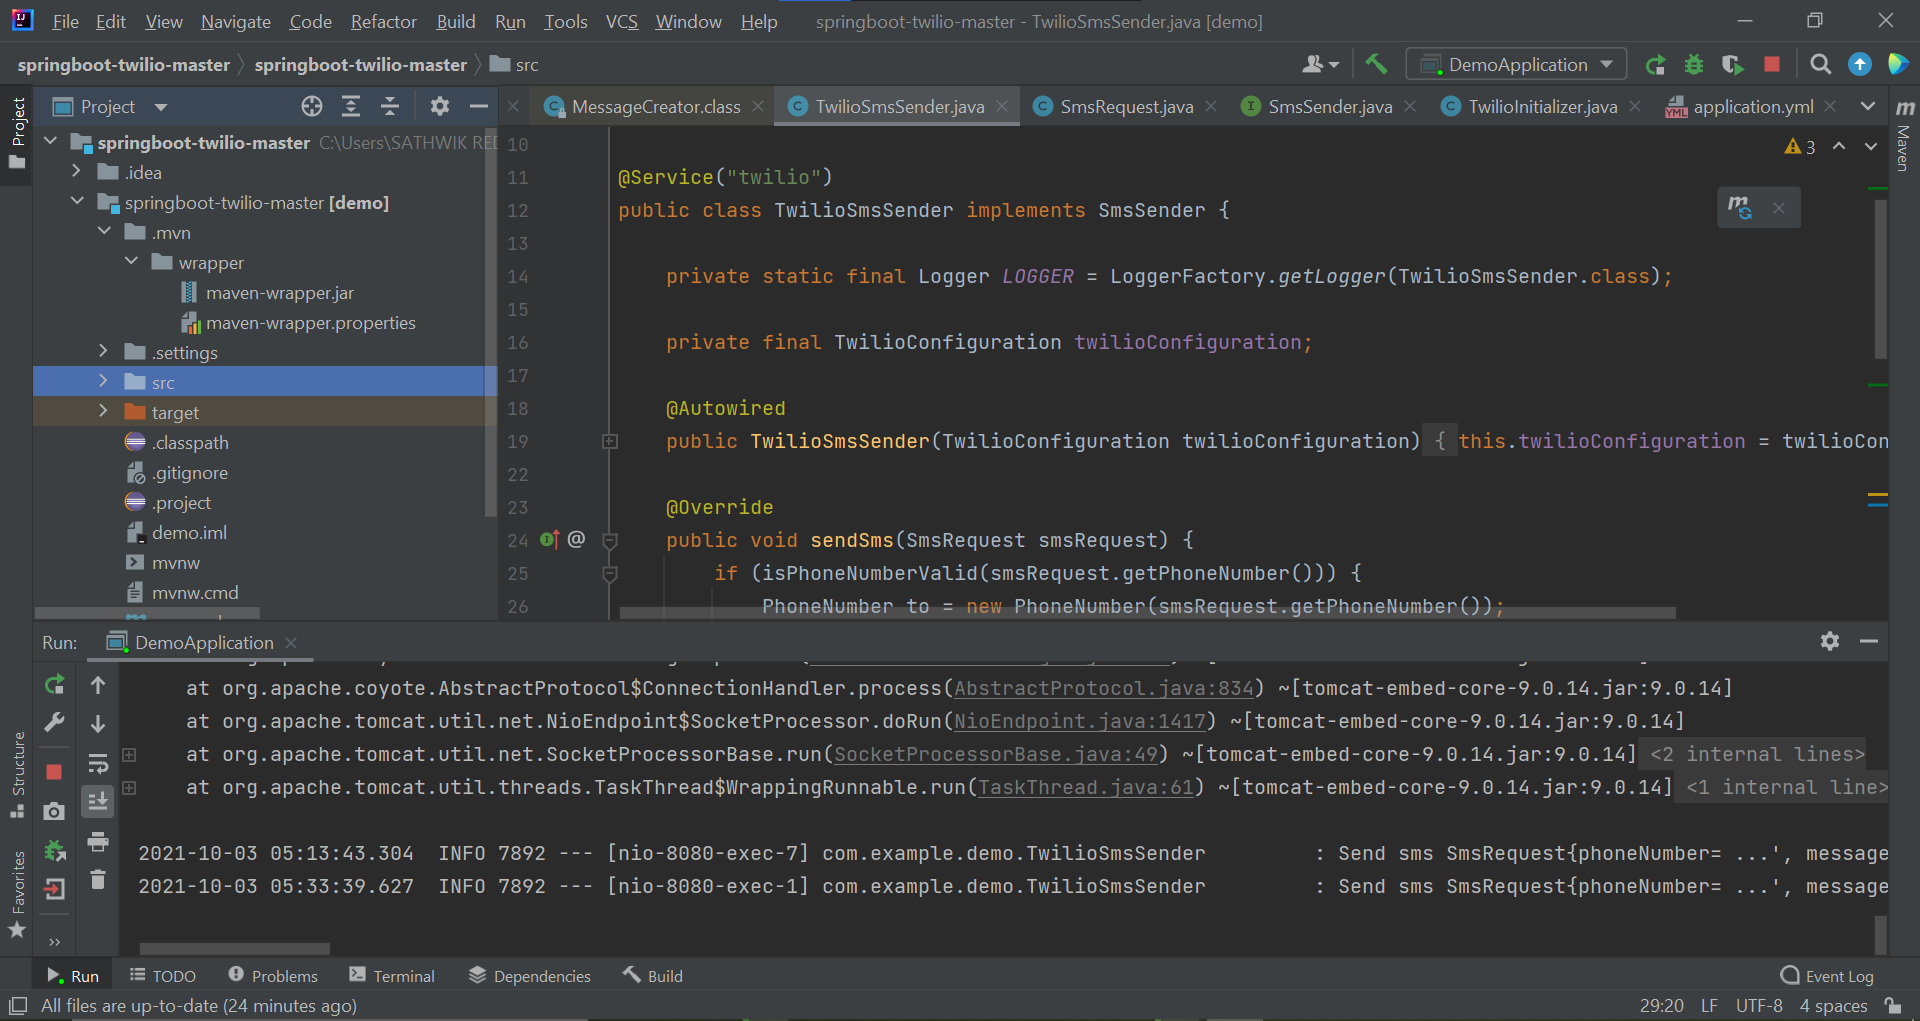This screenshot has width=1920, height=1021.
Task: Click the print icon in Run panel
Action: coord(98,842)
